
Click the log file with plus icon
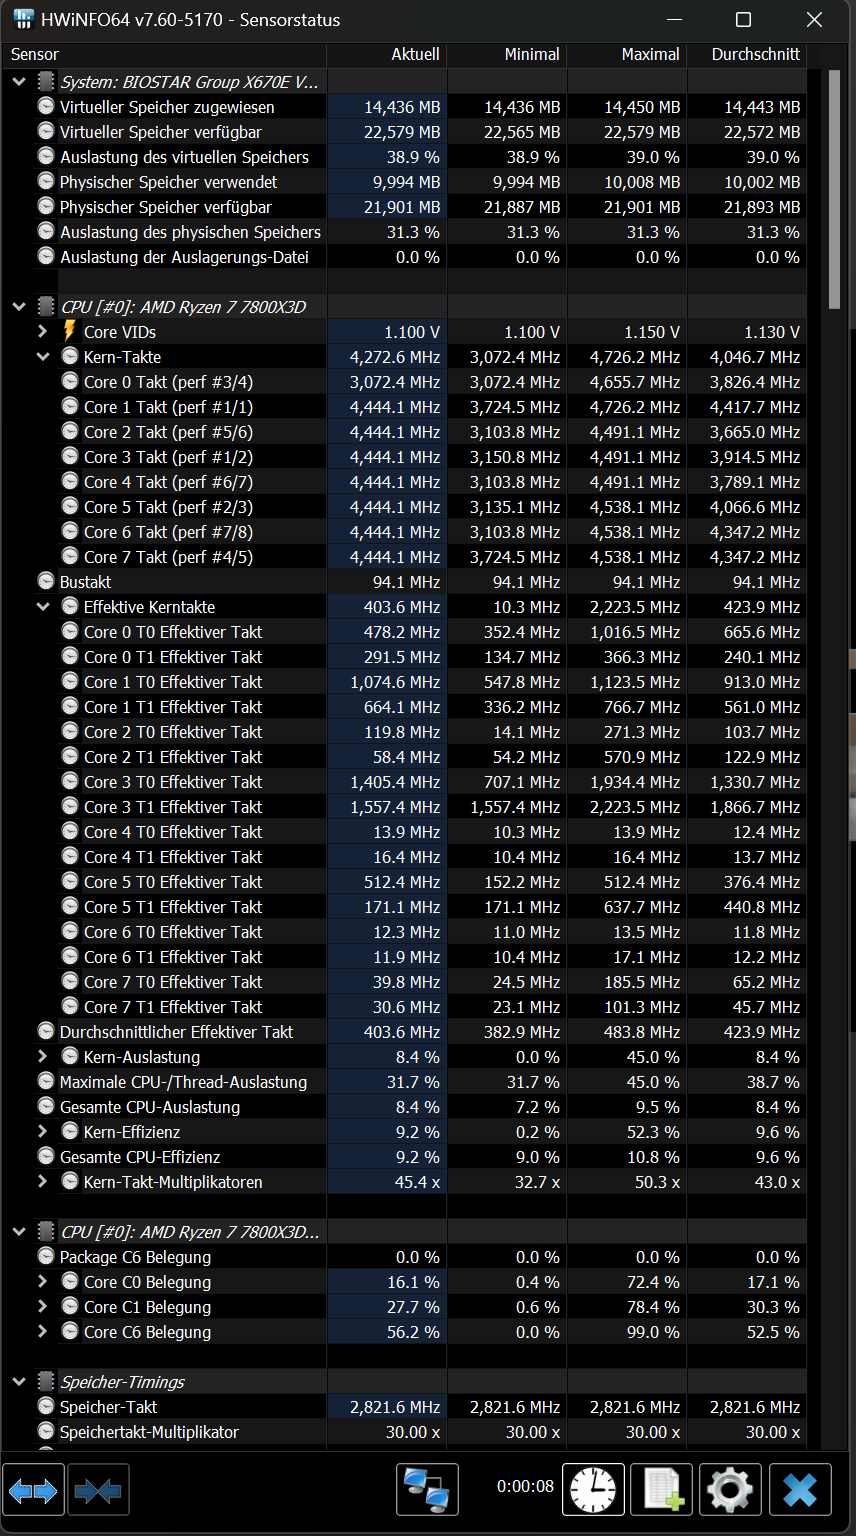point(662,1491)
